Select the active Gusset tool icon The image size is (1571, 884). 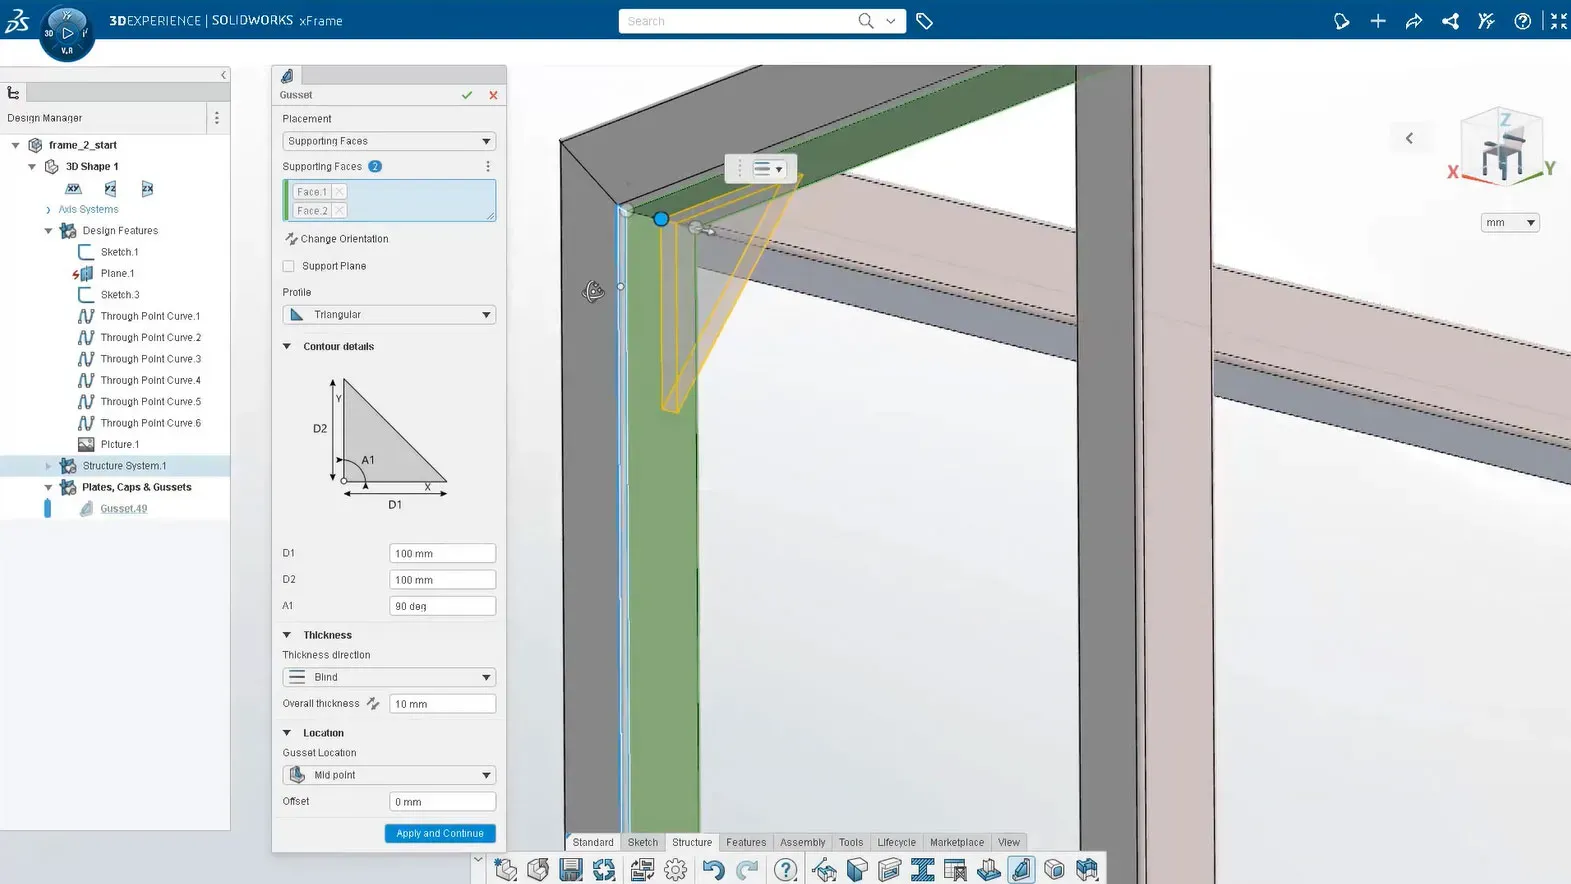tap(1021, 869)
